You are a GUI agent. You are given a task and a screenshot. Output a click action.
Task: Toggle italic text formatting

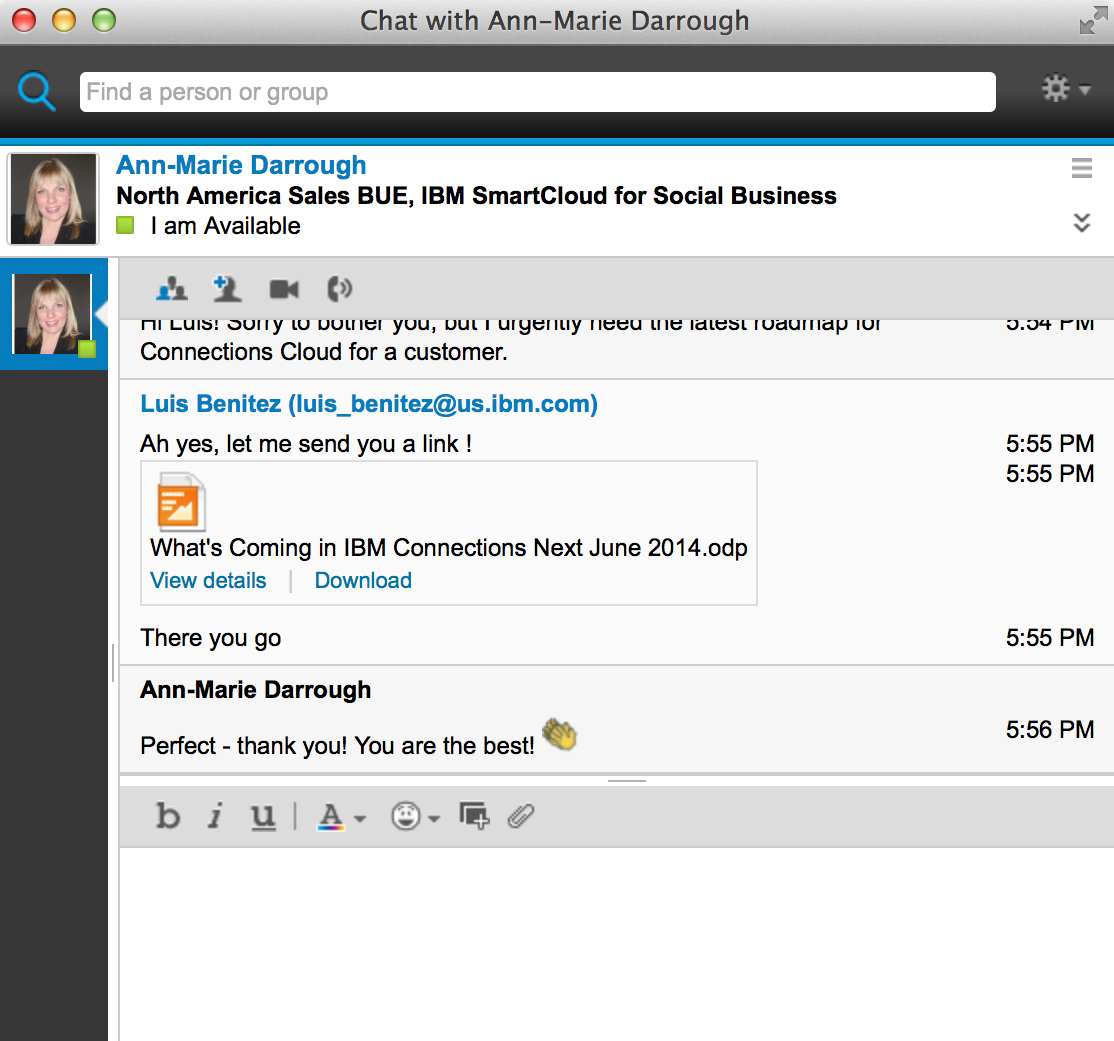tap(215, 816)
